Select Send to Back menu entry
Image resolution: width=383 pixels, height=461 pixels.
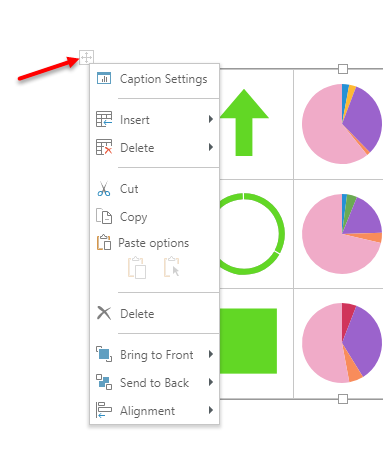pyautogui.click(x=154, y=382)
